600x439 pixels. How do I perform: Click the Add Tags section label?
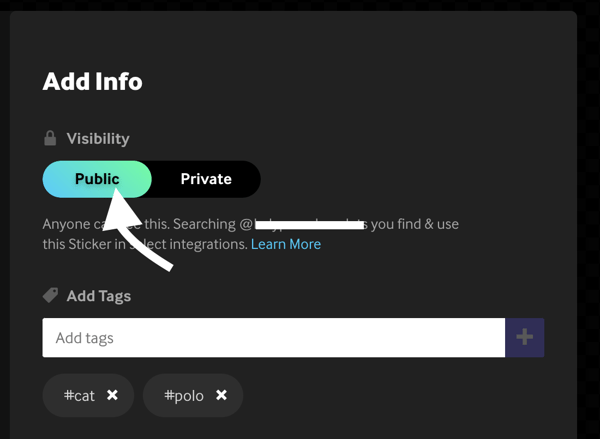pyautogui.click(x=98, y=296)
